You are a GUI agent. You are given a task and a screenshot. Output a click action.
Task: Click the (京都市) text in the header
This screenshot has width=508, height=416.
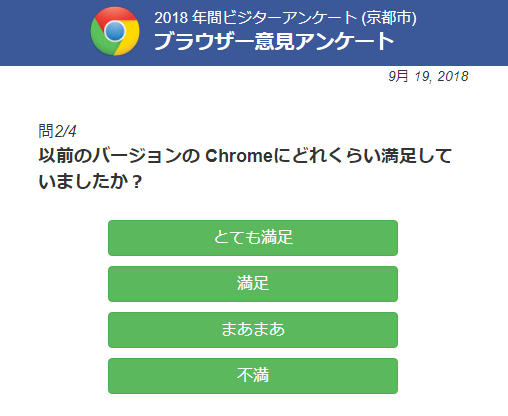[x=389, y=18]
